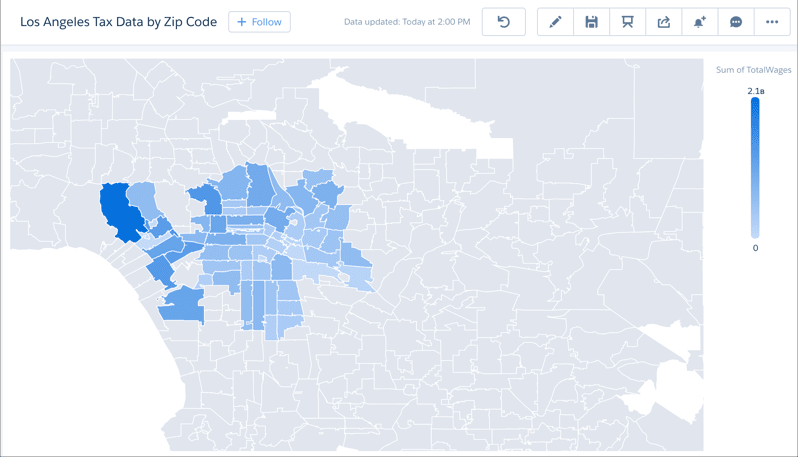Click the 0 legend minimum value
This screenshot has width=798, height=457.
click(x=755, y=248)
